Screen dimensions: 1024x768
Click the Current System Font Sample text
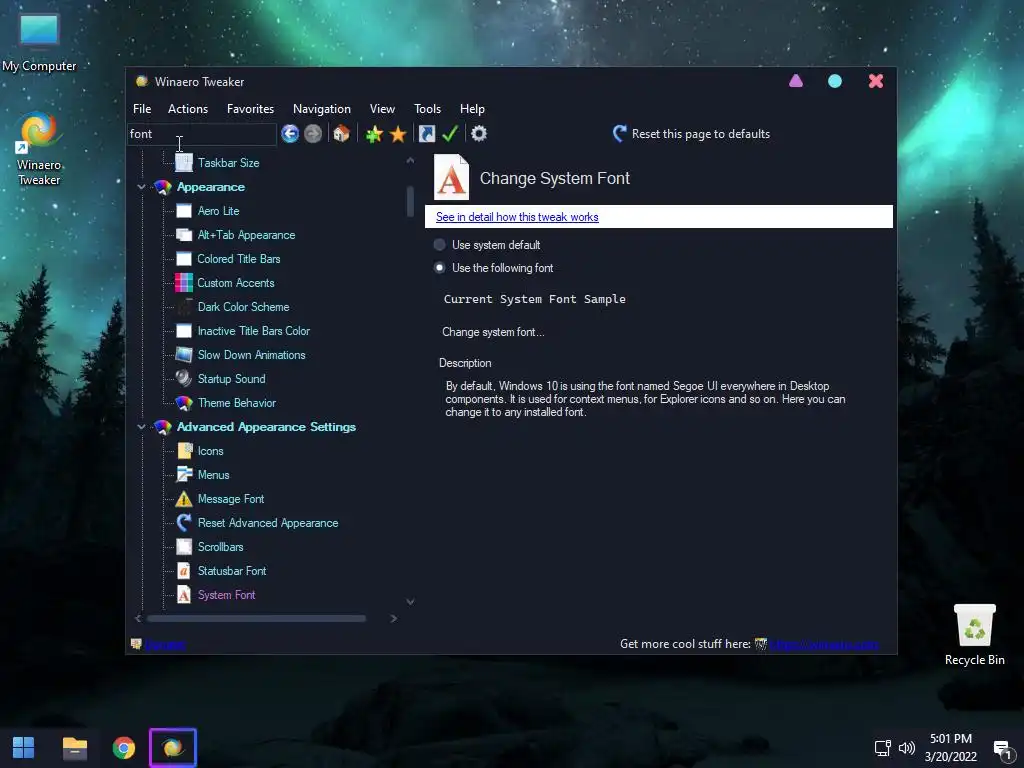click(534, 299)
